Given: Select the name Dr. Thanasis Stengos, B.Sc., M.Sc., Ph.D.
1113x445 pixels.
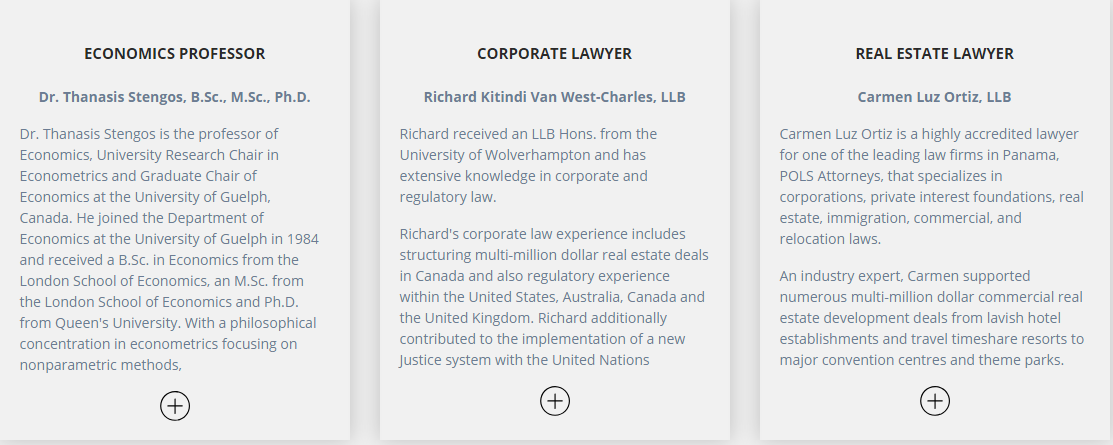Looking at the screenshot, I should (x=175, y=97).
